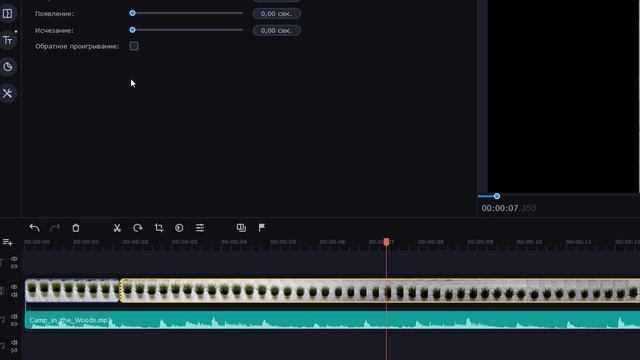Open the Stickers tab in sidebar
Screen dimensions: 640x360
8,67
